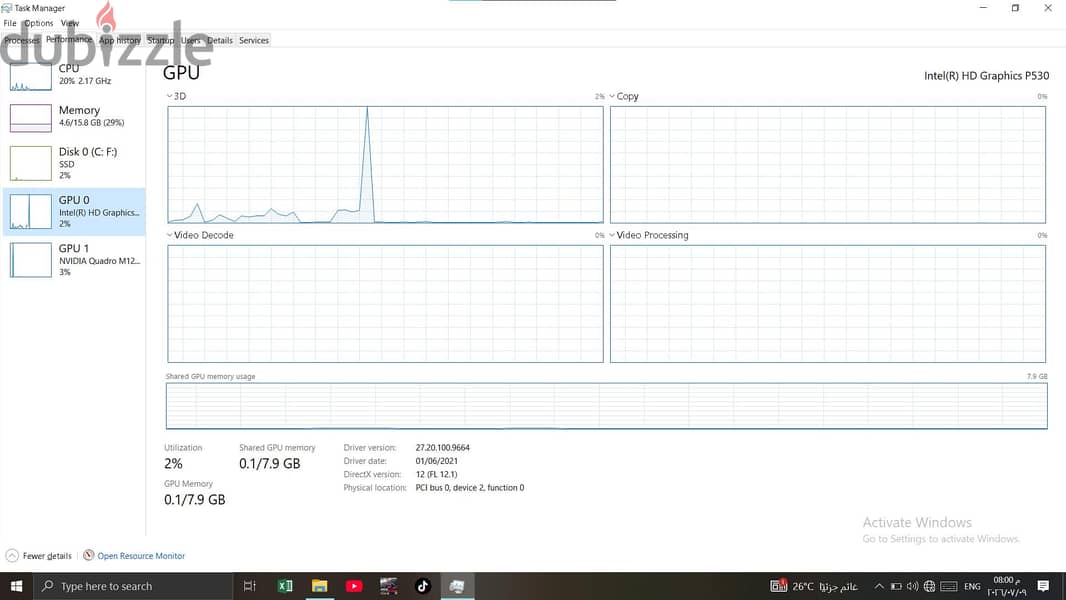The height and width of the screenshot is (600, 1066).
Task: Click the volume tray icon
Action: point(912,586)
